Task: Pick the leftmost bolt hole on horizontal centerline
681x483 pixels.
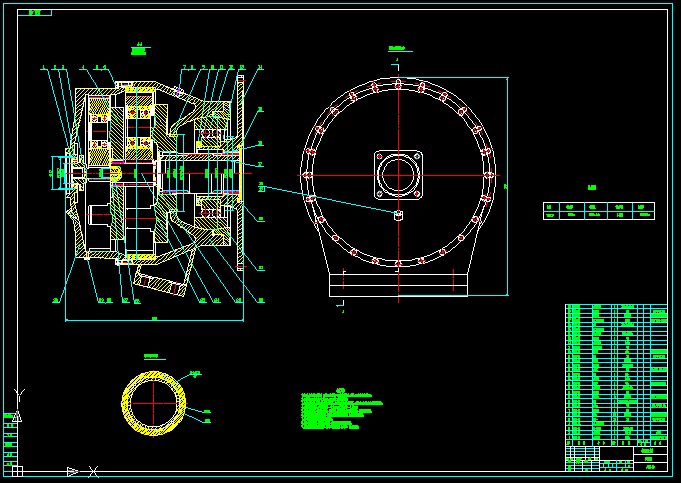Action: [x=307, y=175]
